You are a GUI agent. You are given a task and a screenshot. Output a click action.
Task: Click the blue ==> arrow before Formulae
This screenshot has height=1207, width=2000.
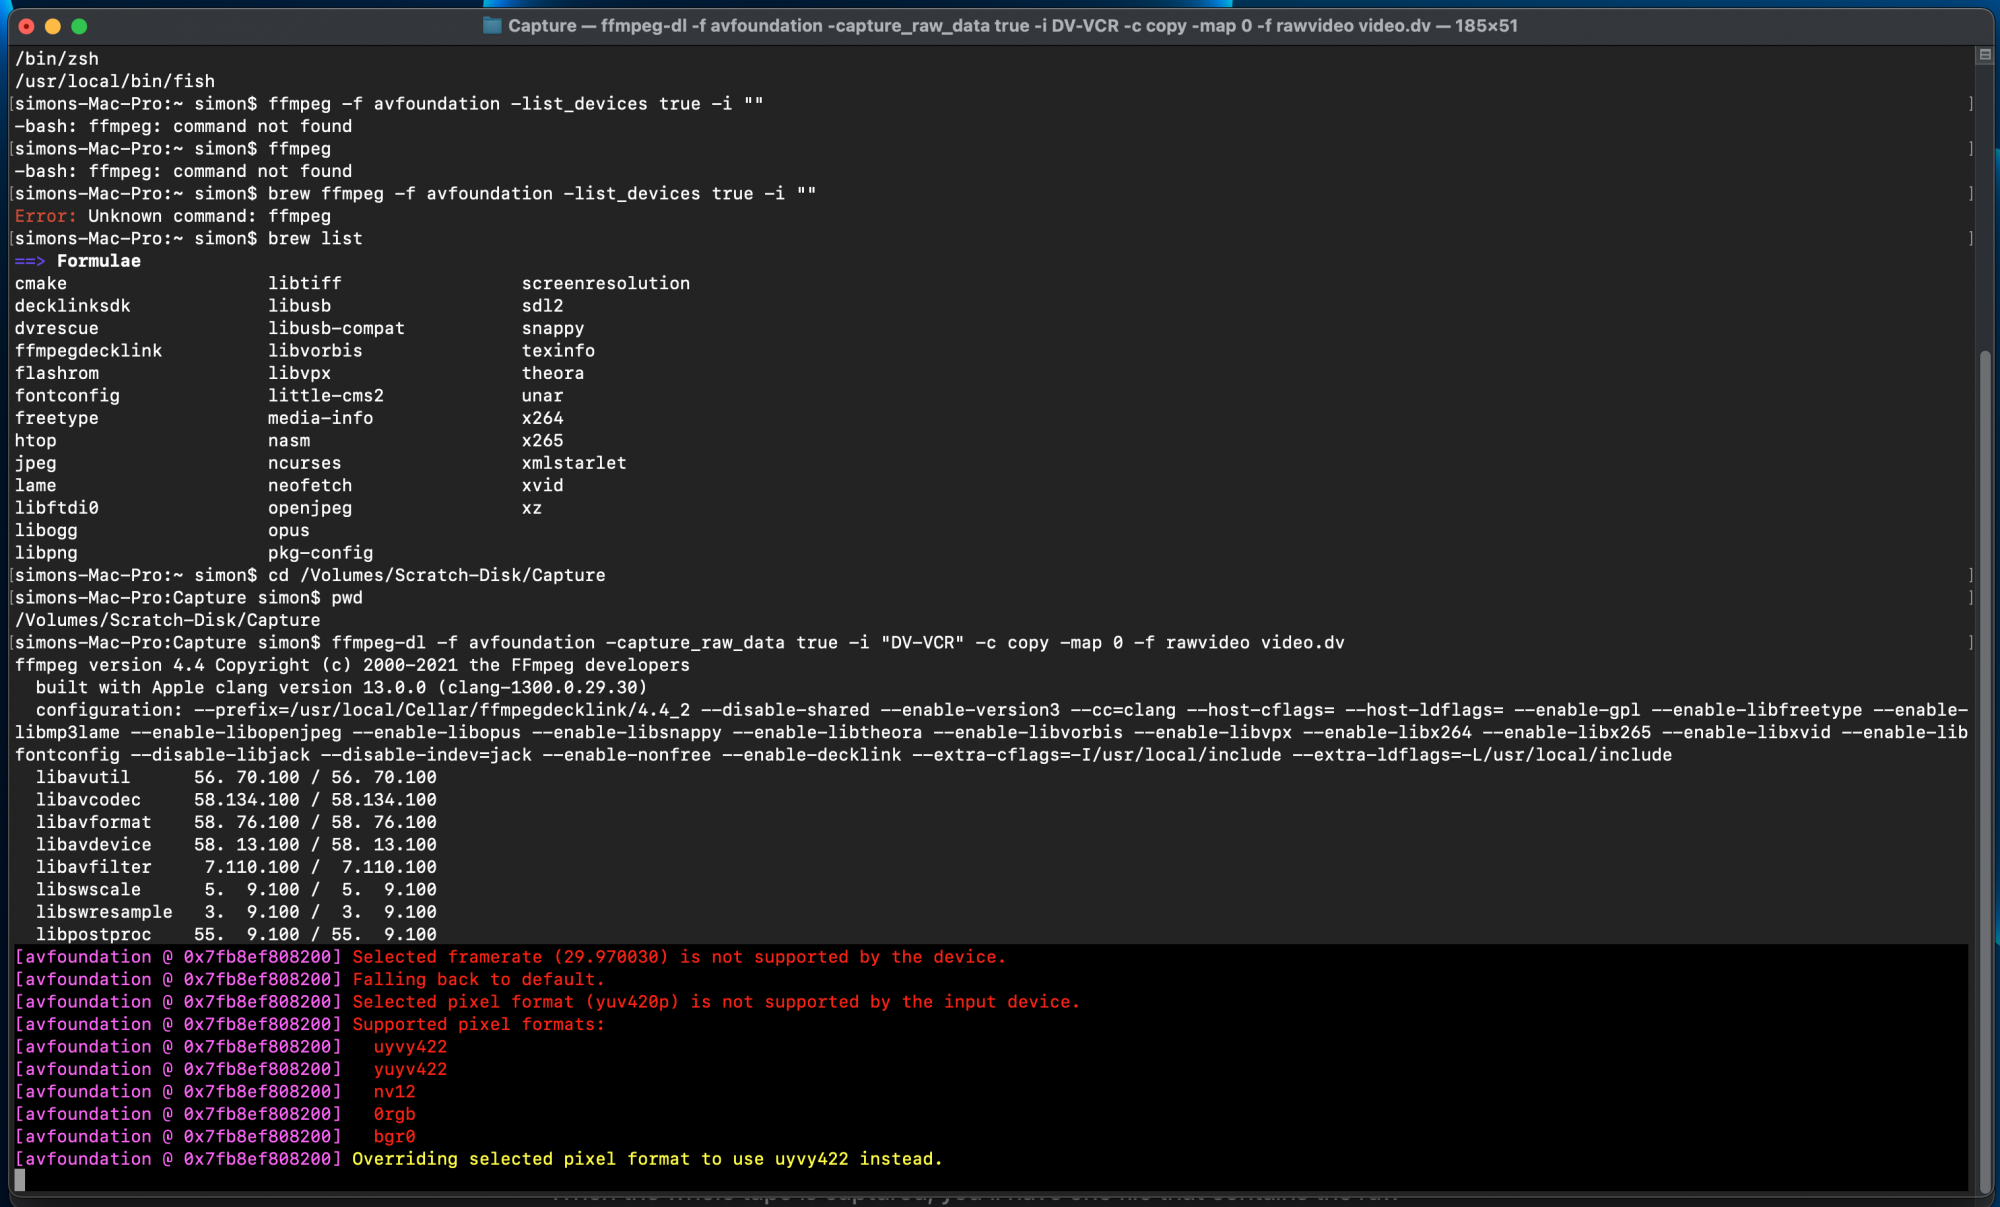[x=29, y=261]
